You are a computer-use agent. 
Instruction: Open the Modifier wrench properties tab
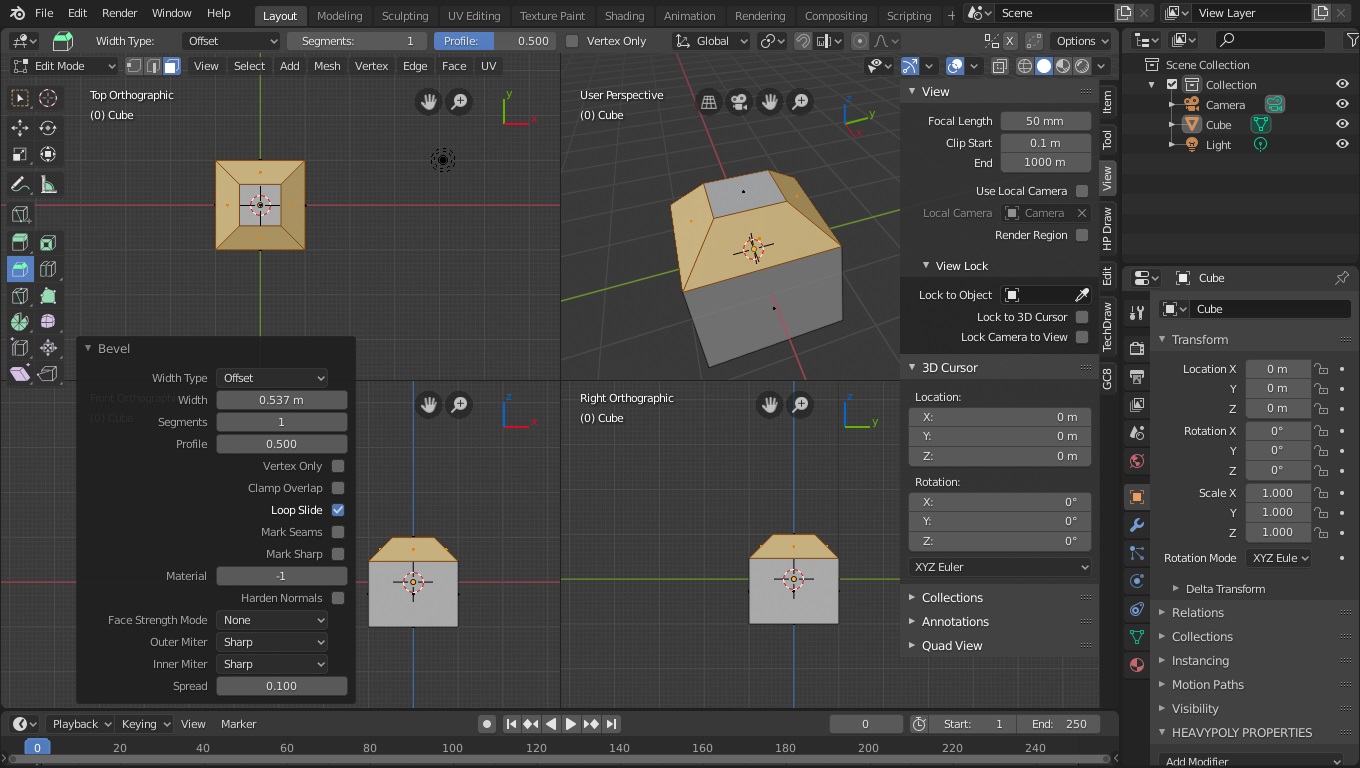coord(1137,525)
